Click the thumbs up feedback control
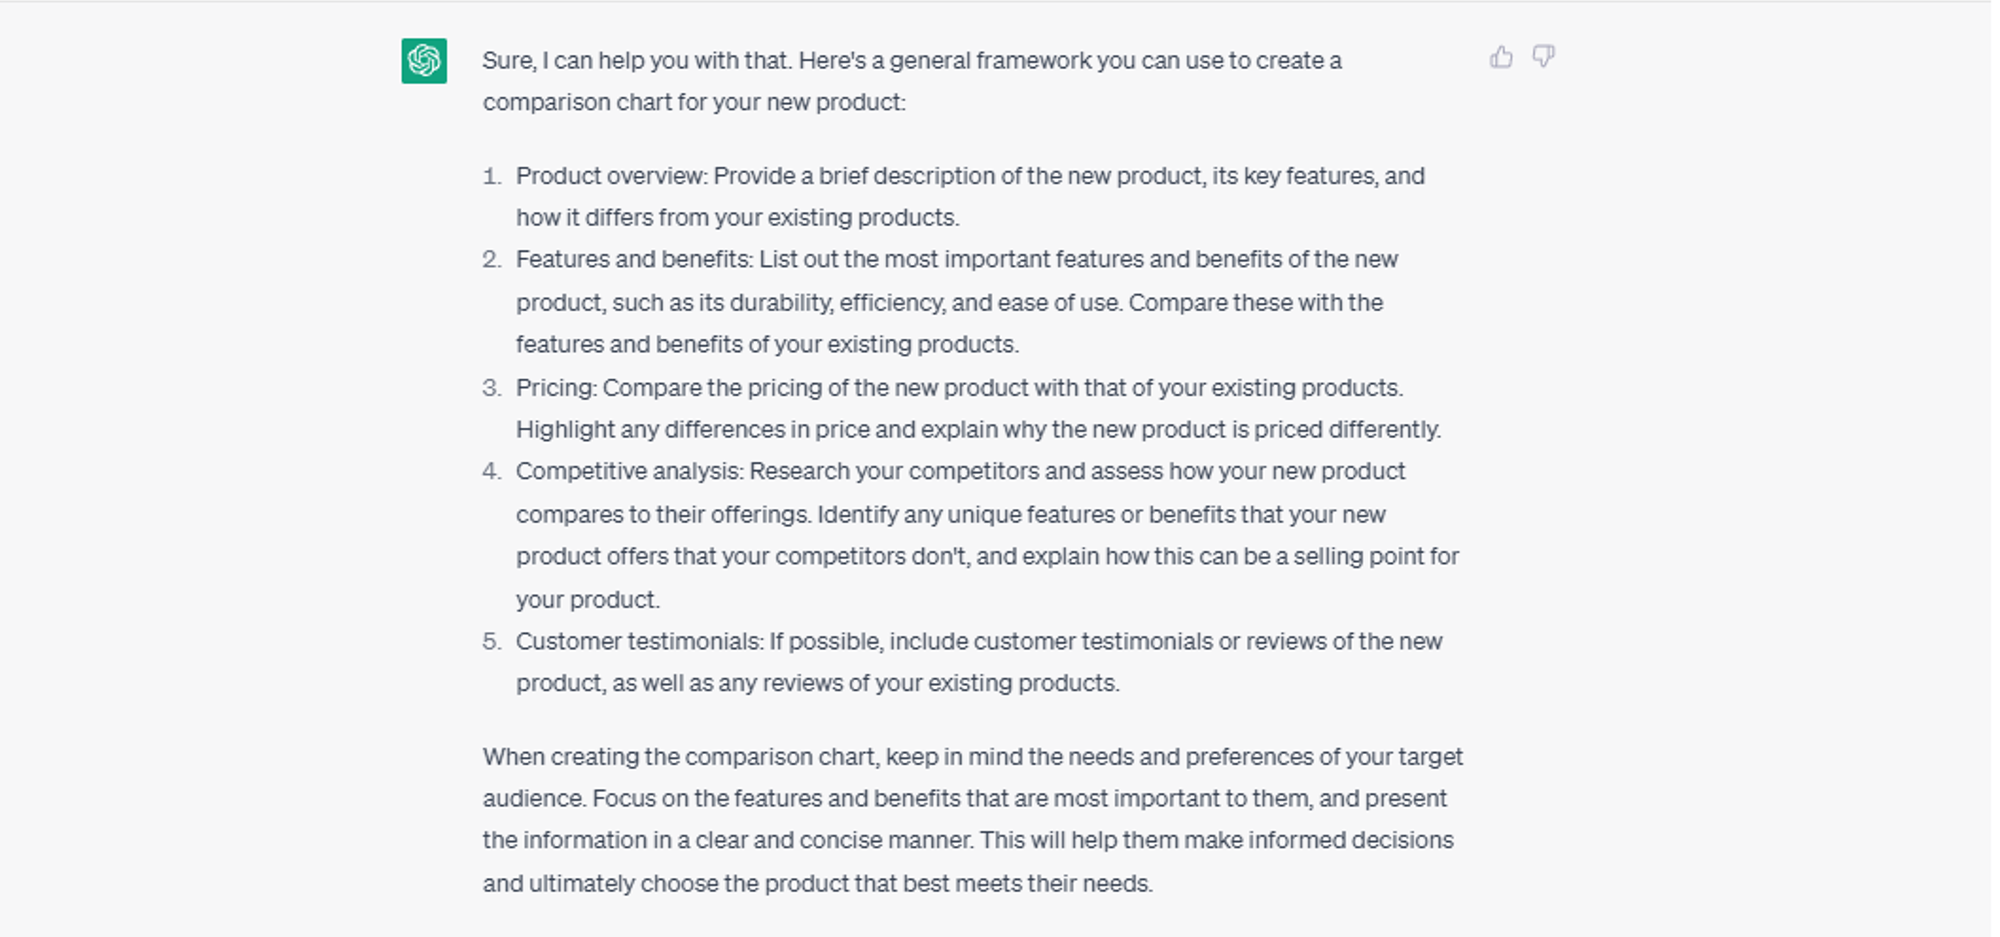The image size is (2000, 937). 1500,58
